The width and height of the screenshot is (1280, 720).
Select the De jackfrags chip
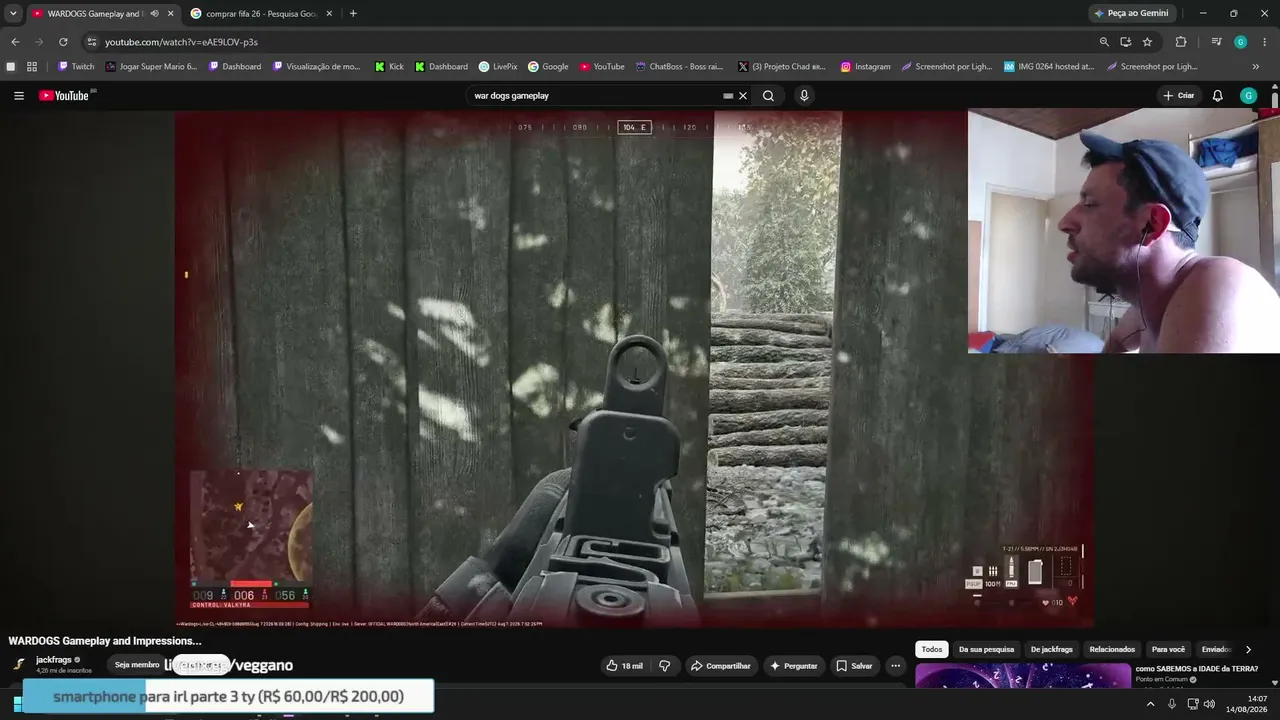tap(1051, 649)
